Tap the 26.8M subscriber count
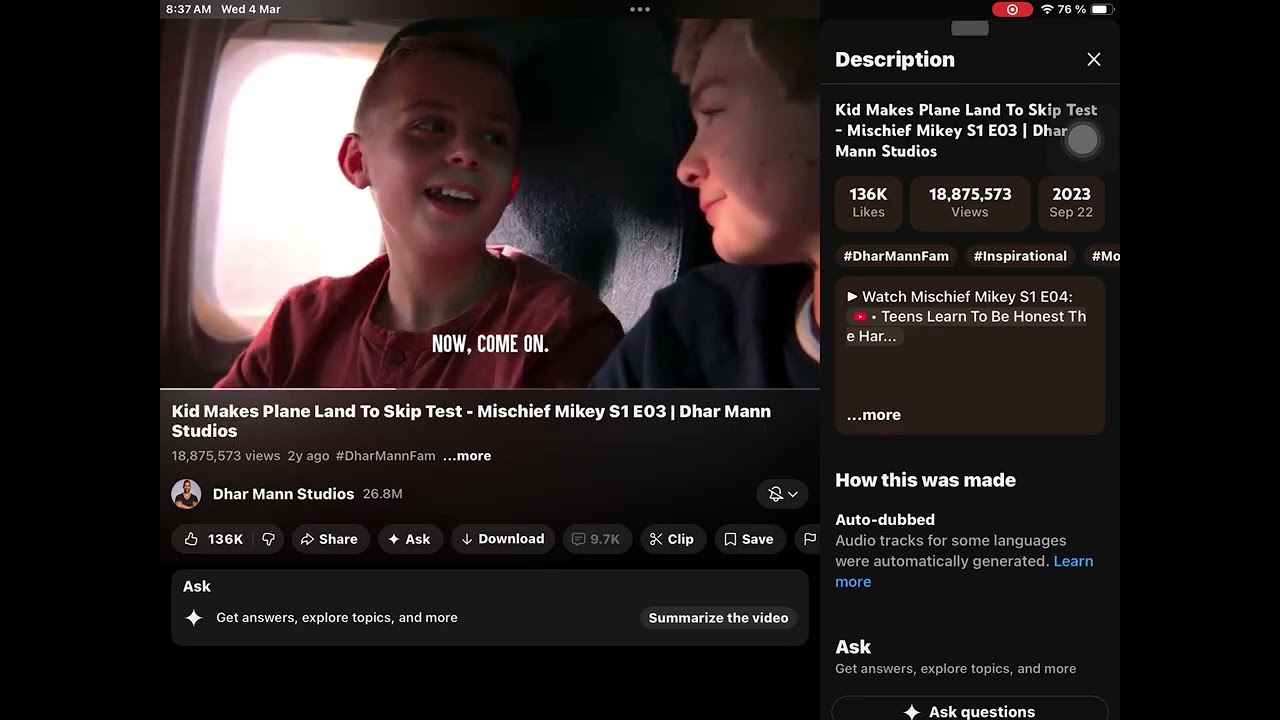This screenshot has height=720, width=1280. point(382,494)
